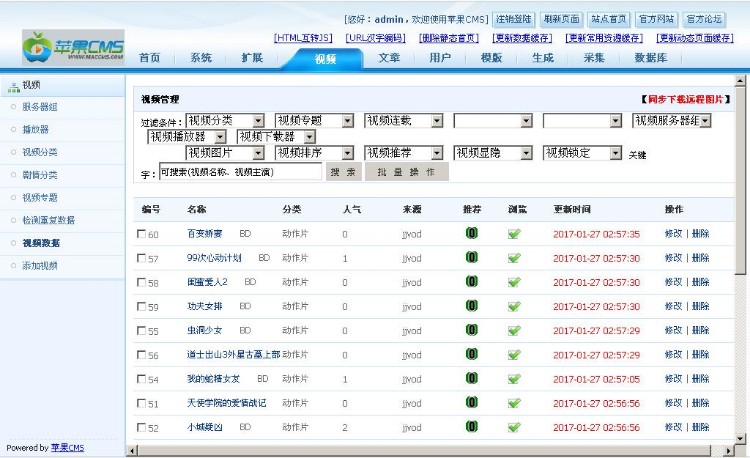Viewport: 750px width, 458px height.
Task: Click the recommend icon in row 60
Action: (472, 233)
